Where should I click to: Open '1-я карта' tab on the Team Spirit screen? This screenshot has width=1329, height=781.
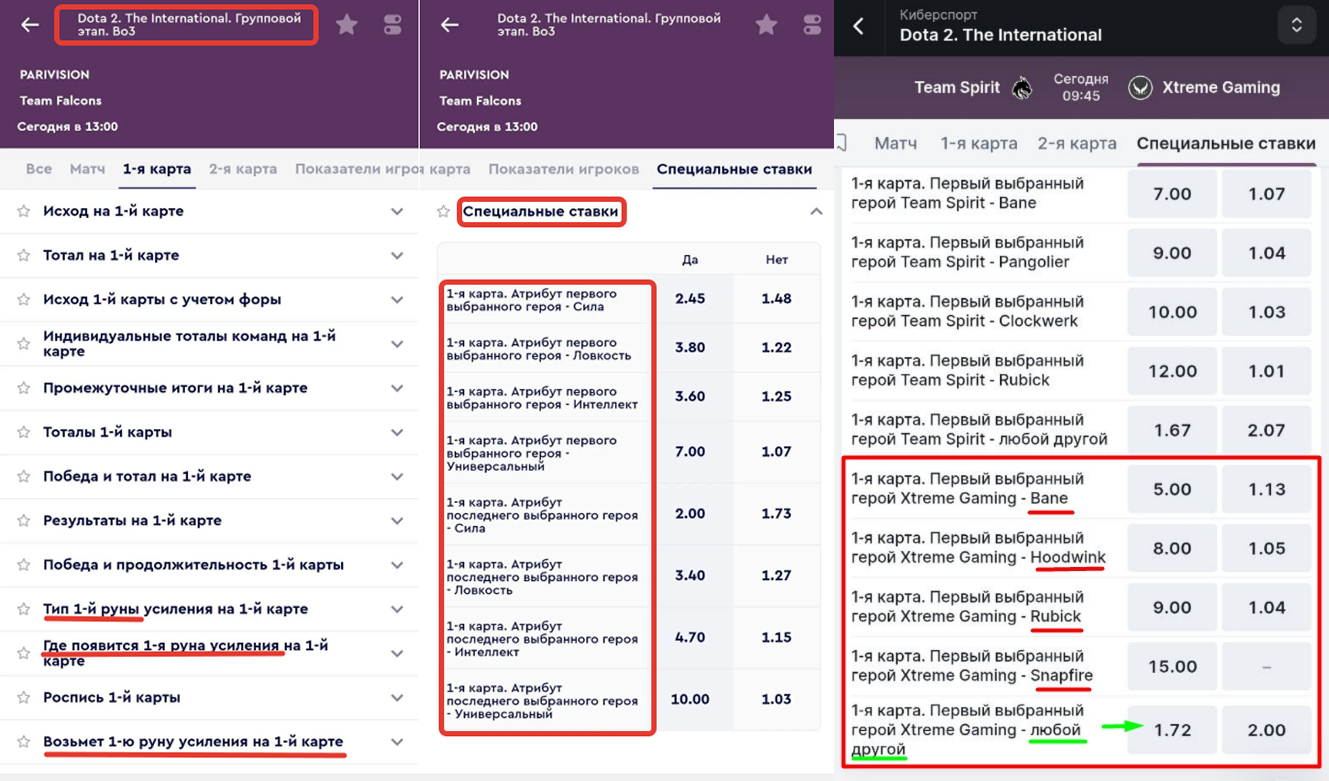tap(979, 143)
